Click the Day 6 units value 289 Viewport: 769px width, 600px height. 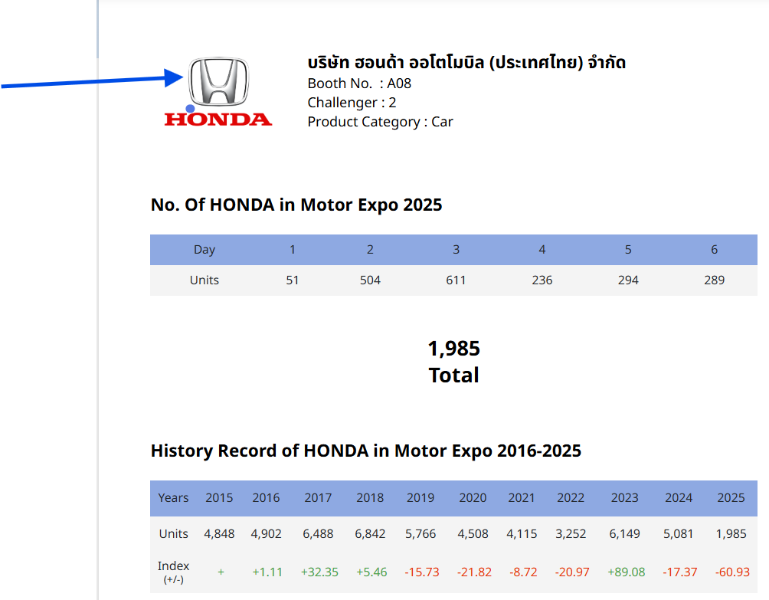point(714,280)
